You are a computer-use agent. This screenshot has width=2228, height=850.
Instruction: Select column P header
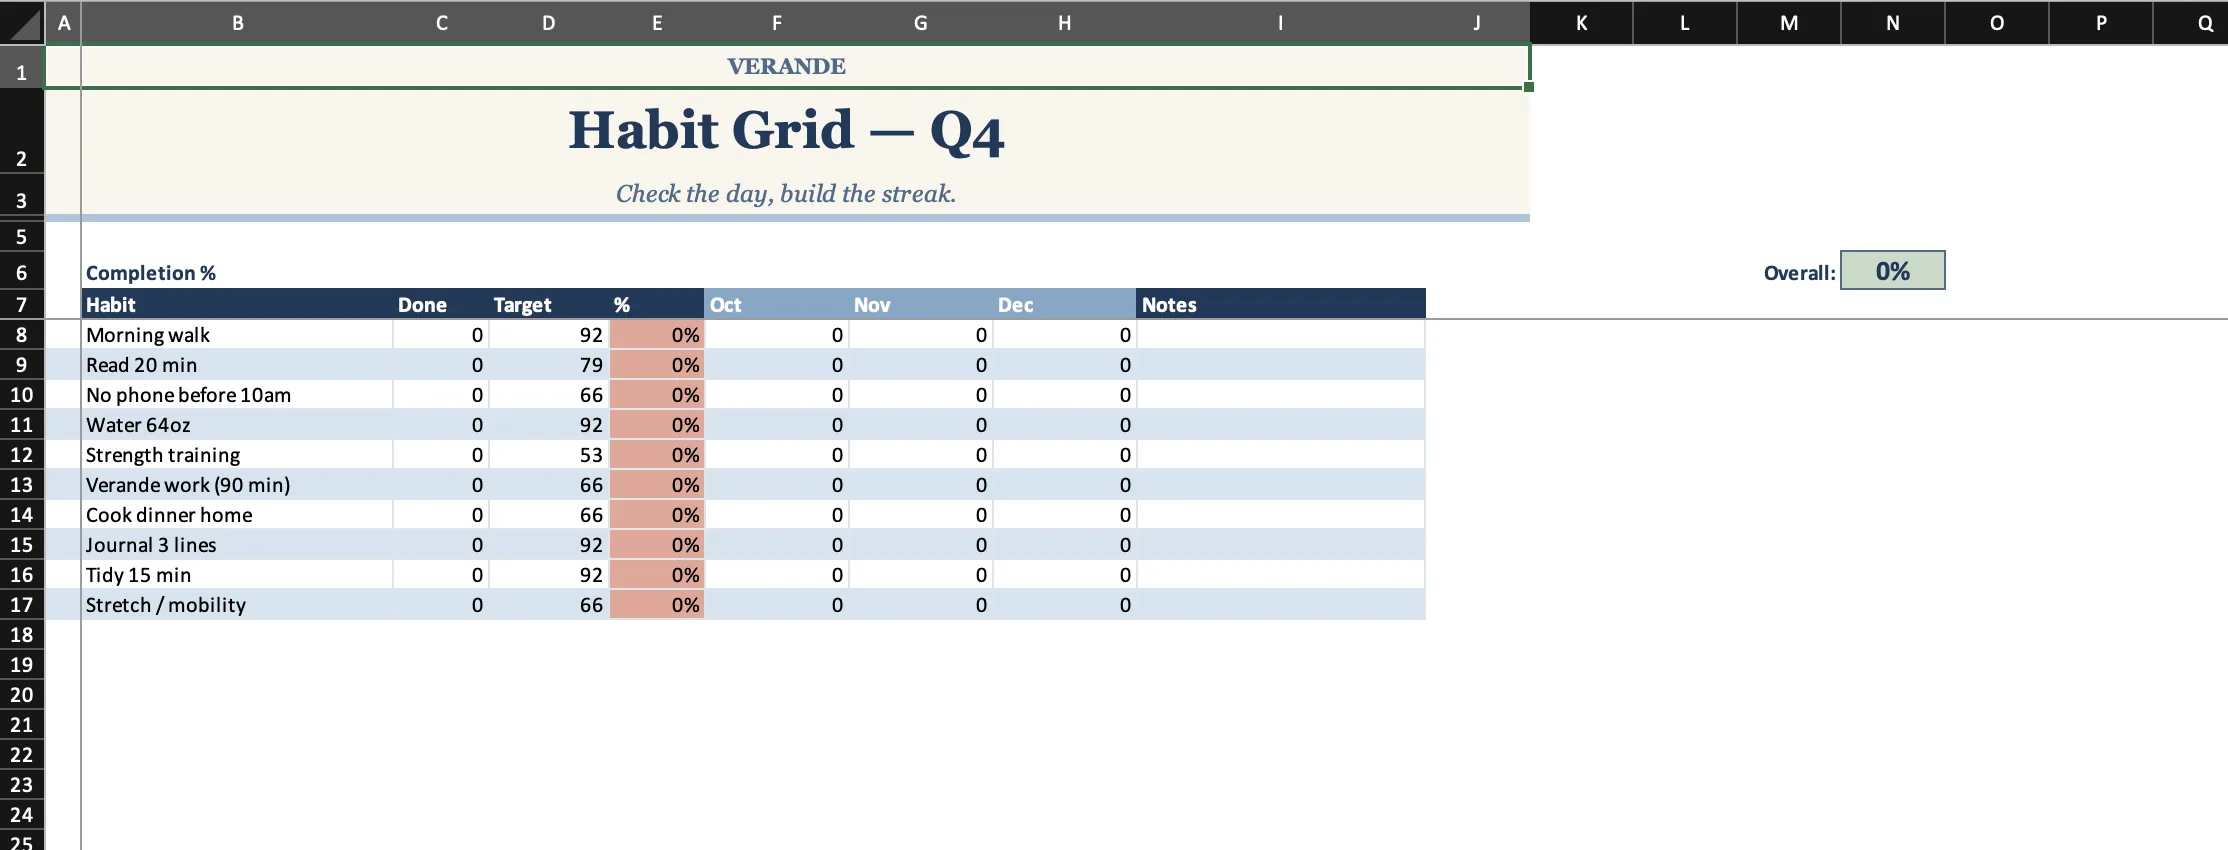pyautogui.click(x=2101, y=22)
